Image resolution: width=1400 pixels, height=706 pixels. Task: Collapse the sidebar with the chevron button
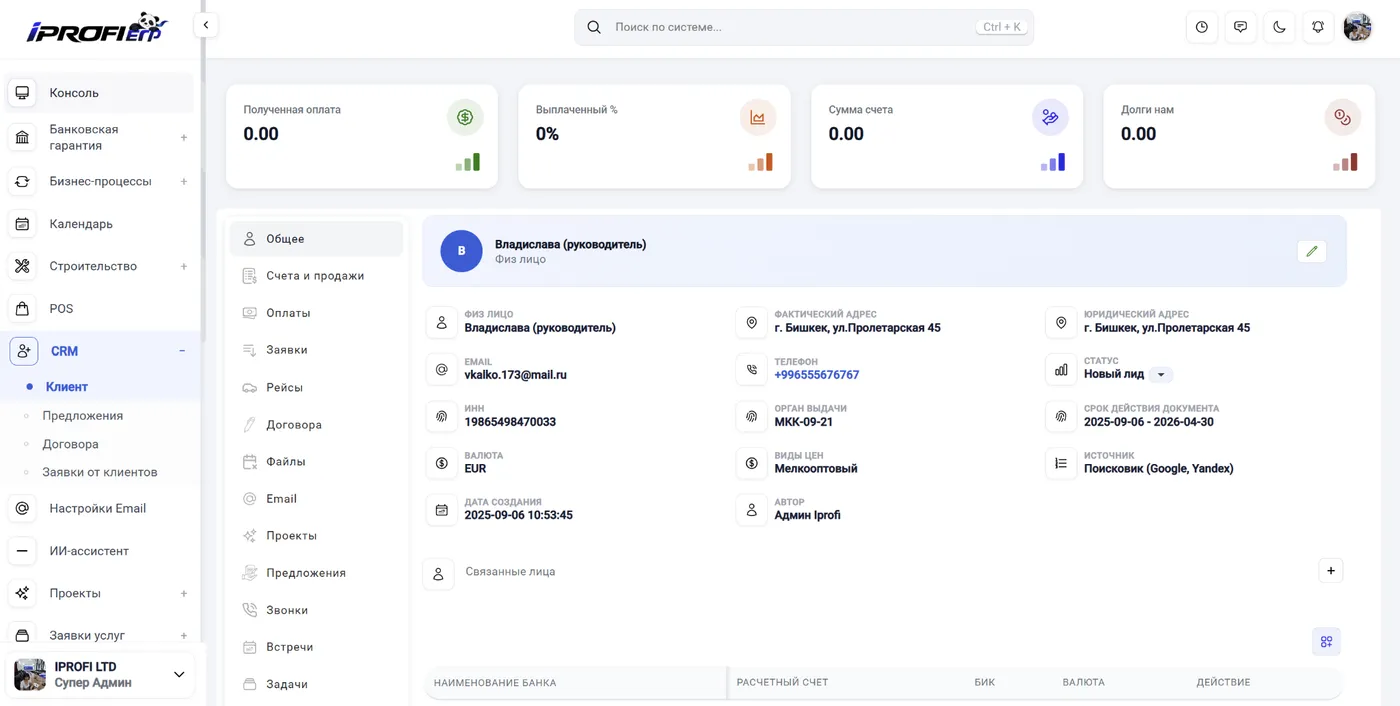[206, 25]
